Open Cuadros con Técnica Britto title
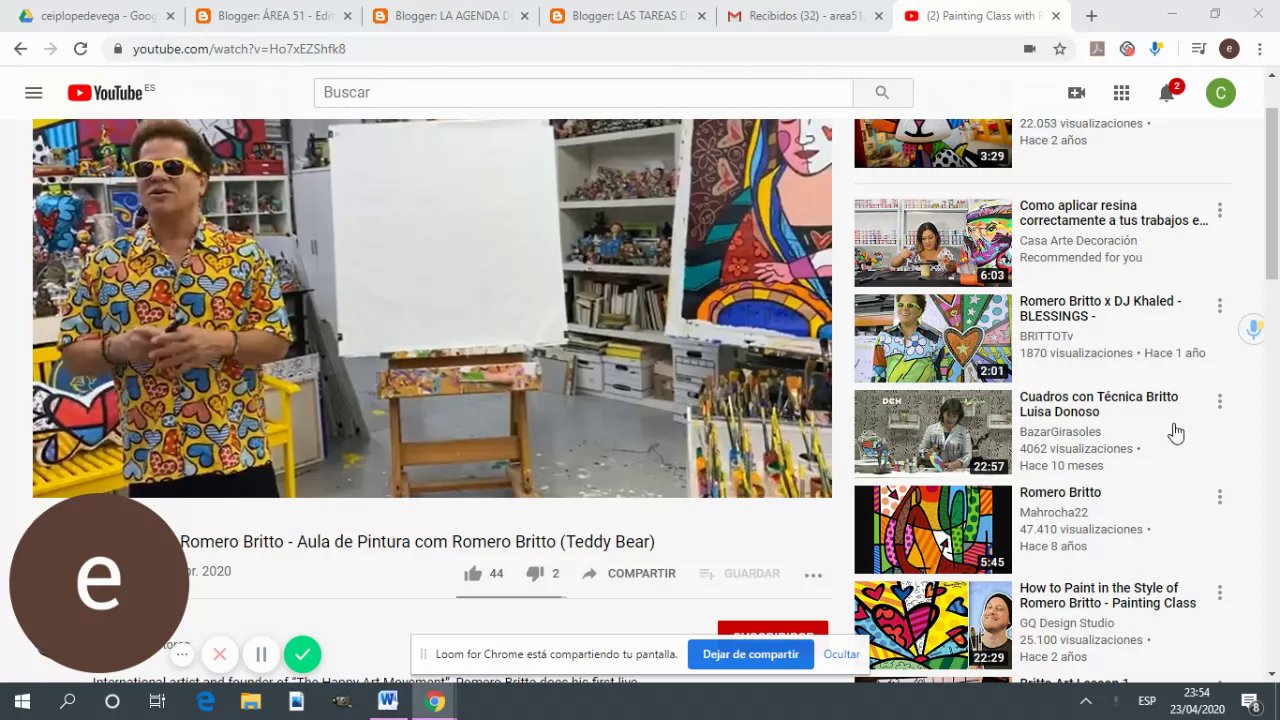This screenshot has width=1280, height=720. pyautogui.click(x=1099, y=404)
